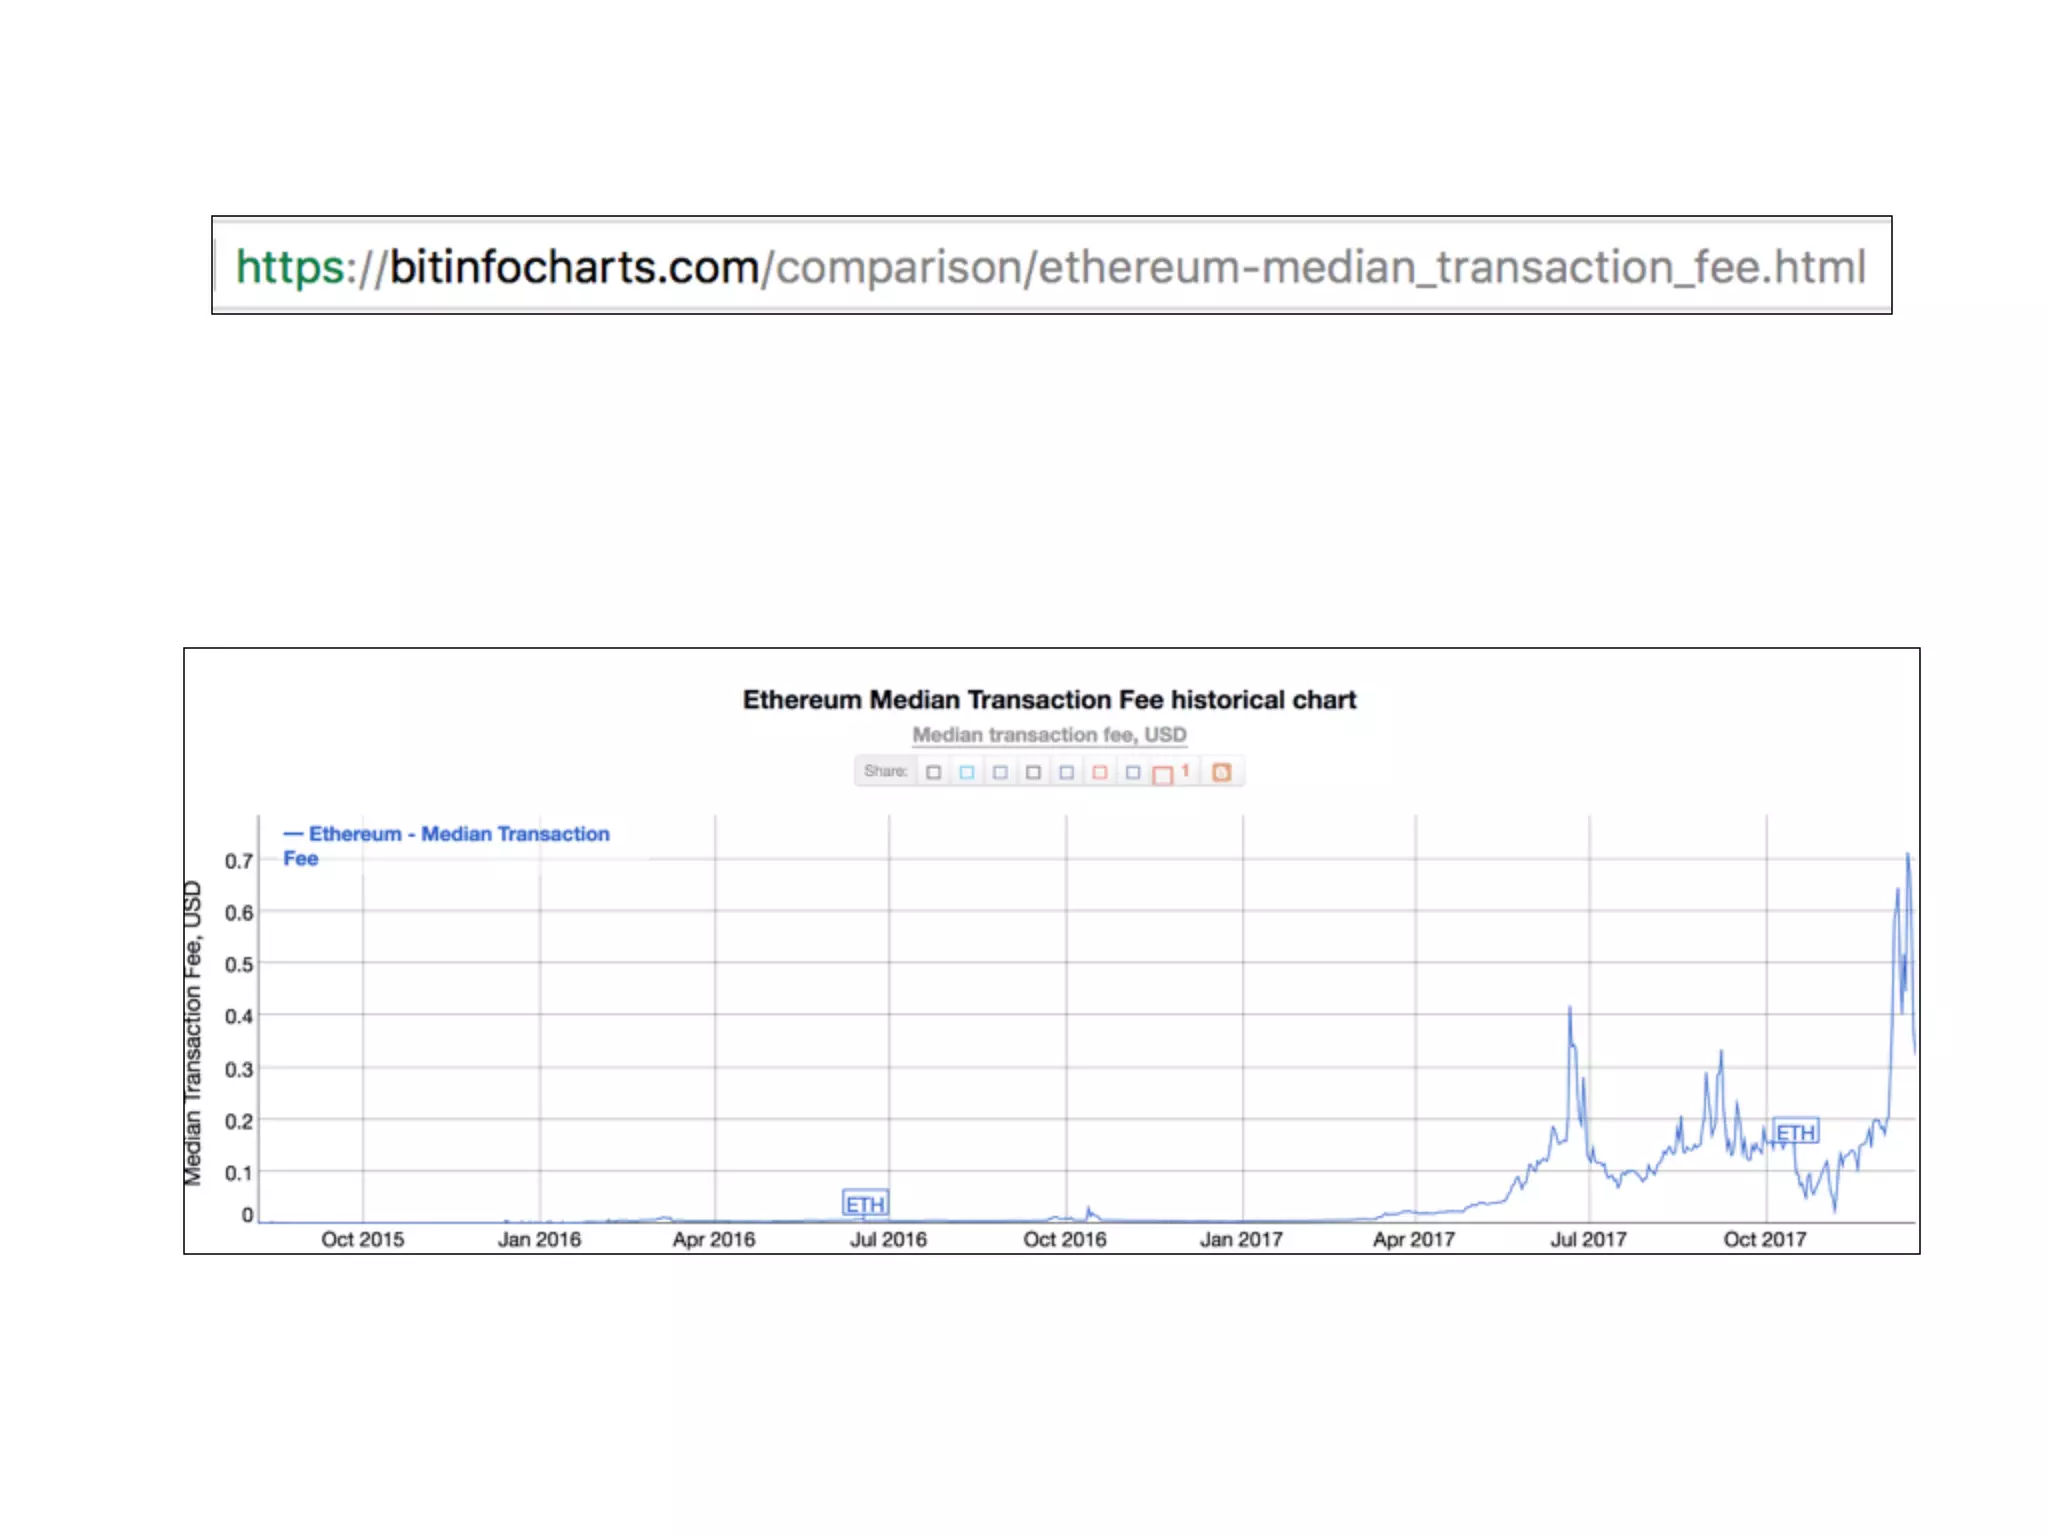Click the highest fee peak at chart's right
The height and width of the screenshot is (1536, 2048).
[1908, 855]
